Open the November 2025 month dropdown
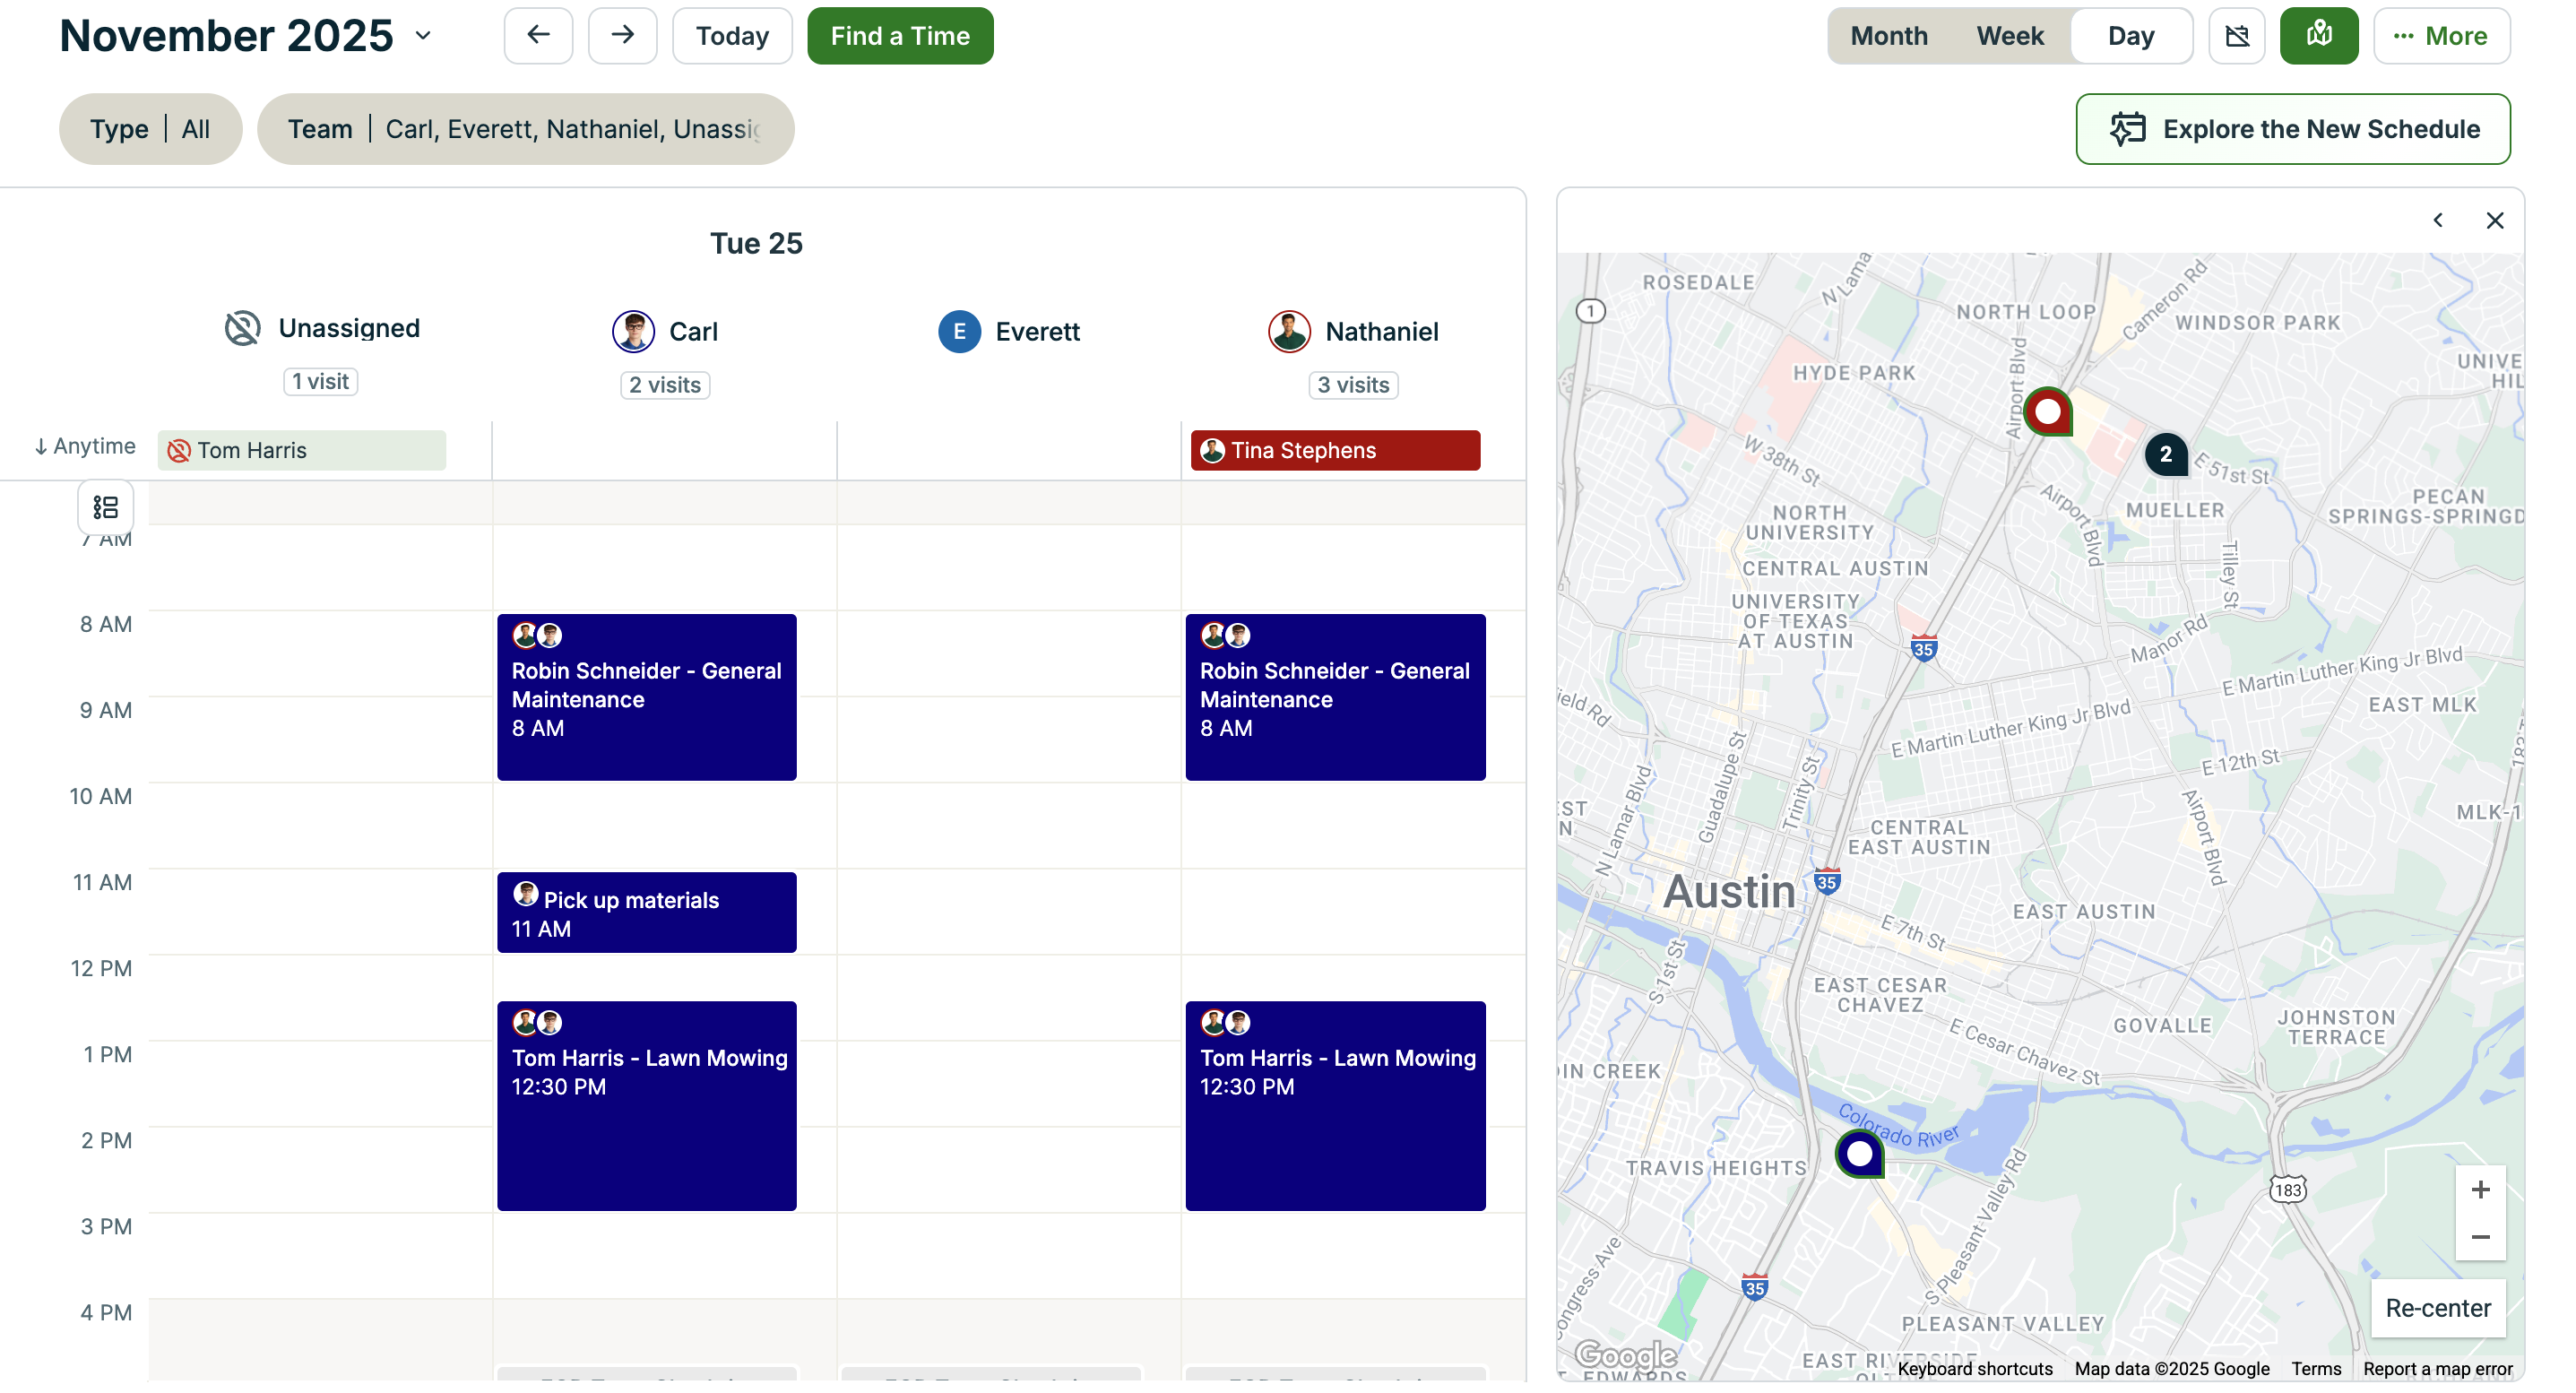 [x=424, y=36]
